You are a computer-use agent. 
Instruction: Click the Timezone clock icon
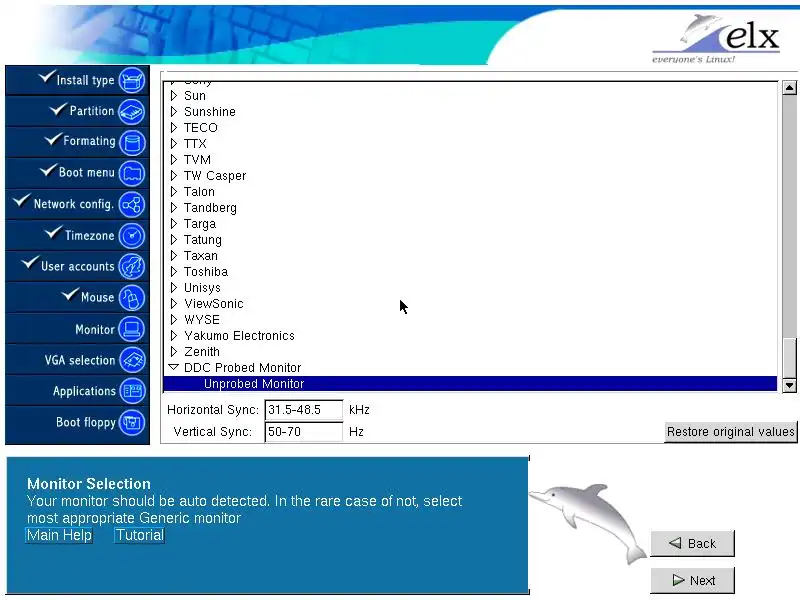click(x=132, y=236)
